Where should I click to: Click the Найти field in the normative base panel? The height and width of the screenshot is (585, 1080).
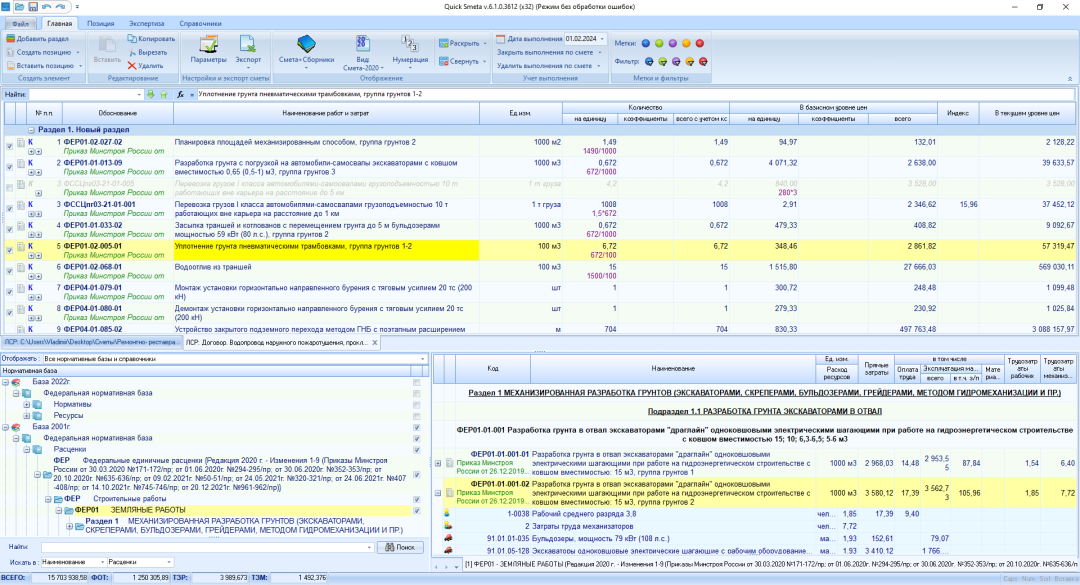207,547
